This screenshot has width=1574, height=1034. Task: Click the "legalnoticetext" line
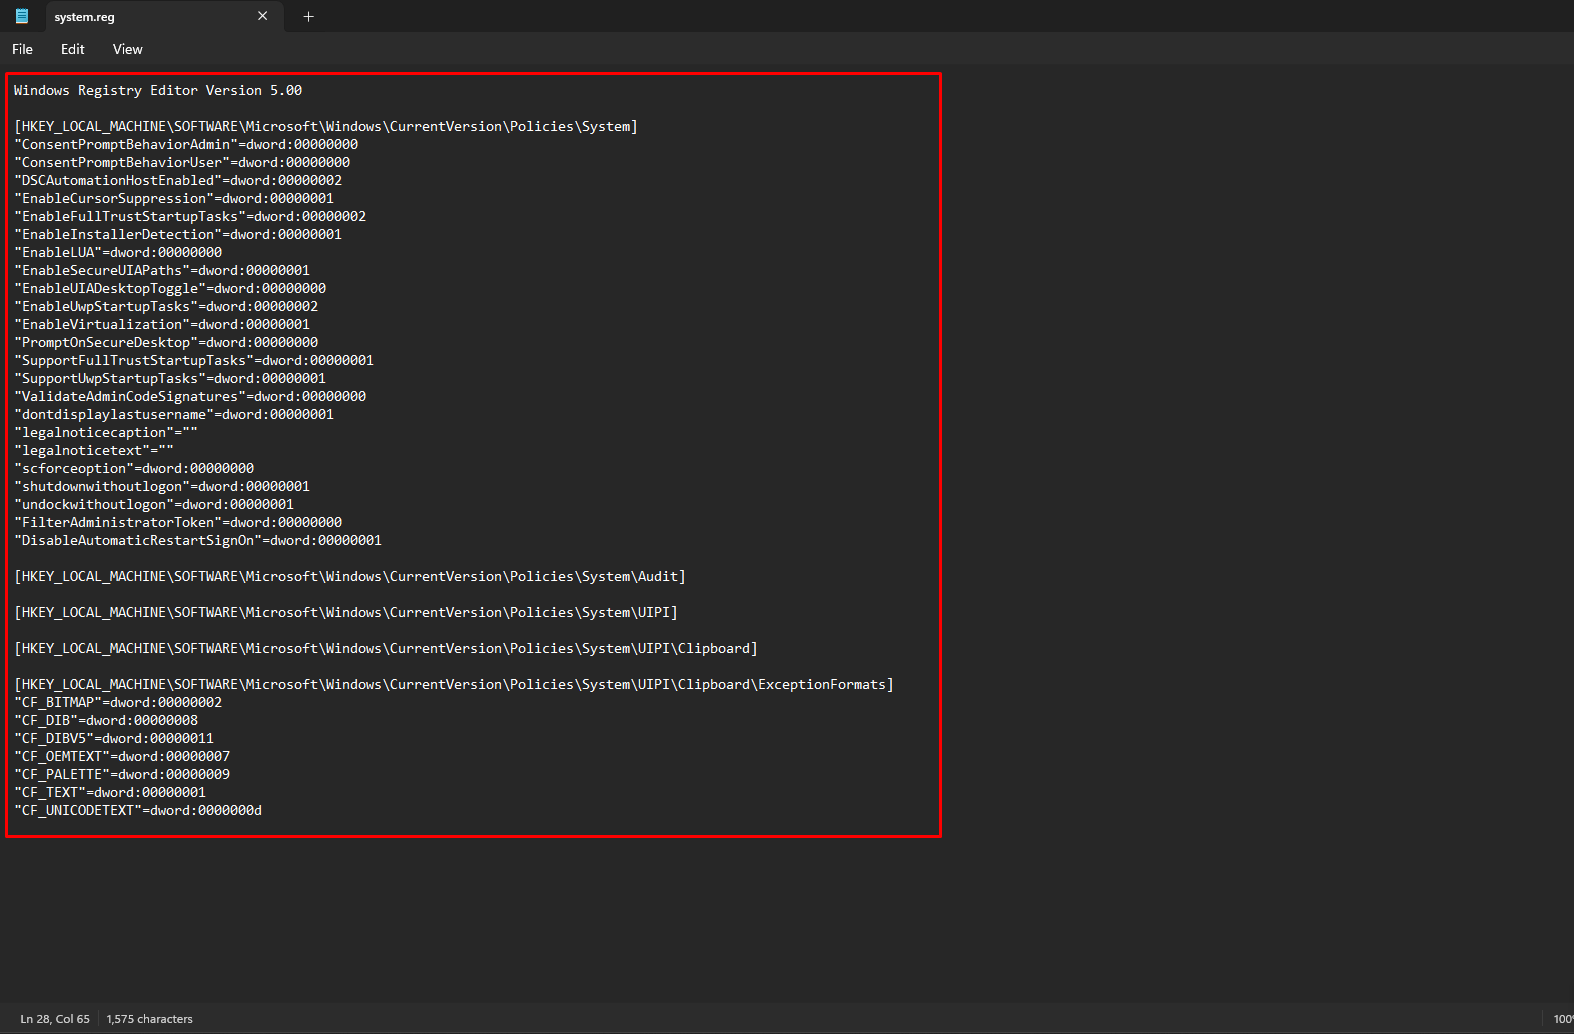(94, 450)
